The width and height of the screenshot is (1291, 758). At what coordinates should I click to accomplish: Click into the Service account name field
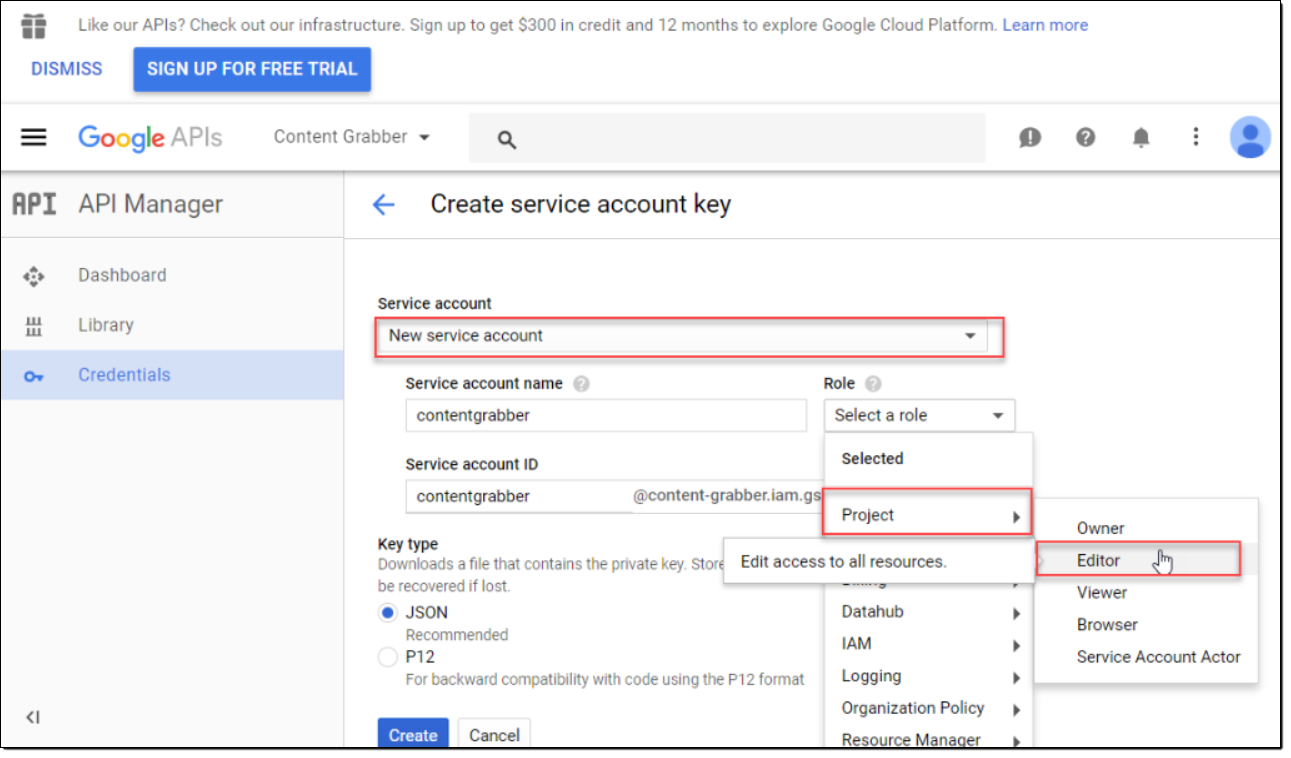point(605,415)
